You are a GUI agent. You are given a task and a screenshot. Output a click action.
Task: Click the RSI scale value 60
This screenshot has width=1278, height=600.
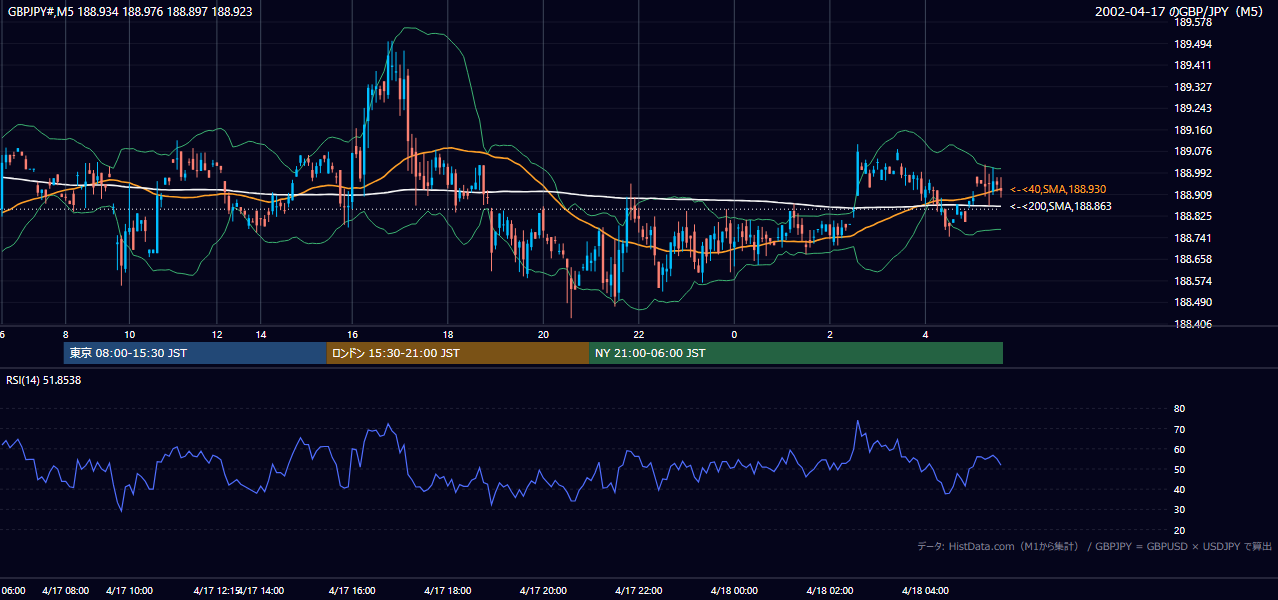click(x=1179, y=449)
